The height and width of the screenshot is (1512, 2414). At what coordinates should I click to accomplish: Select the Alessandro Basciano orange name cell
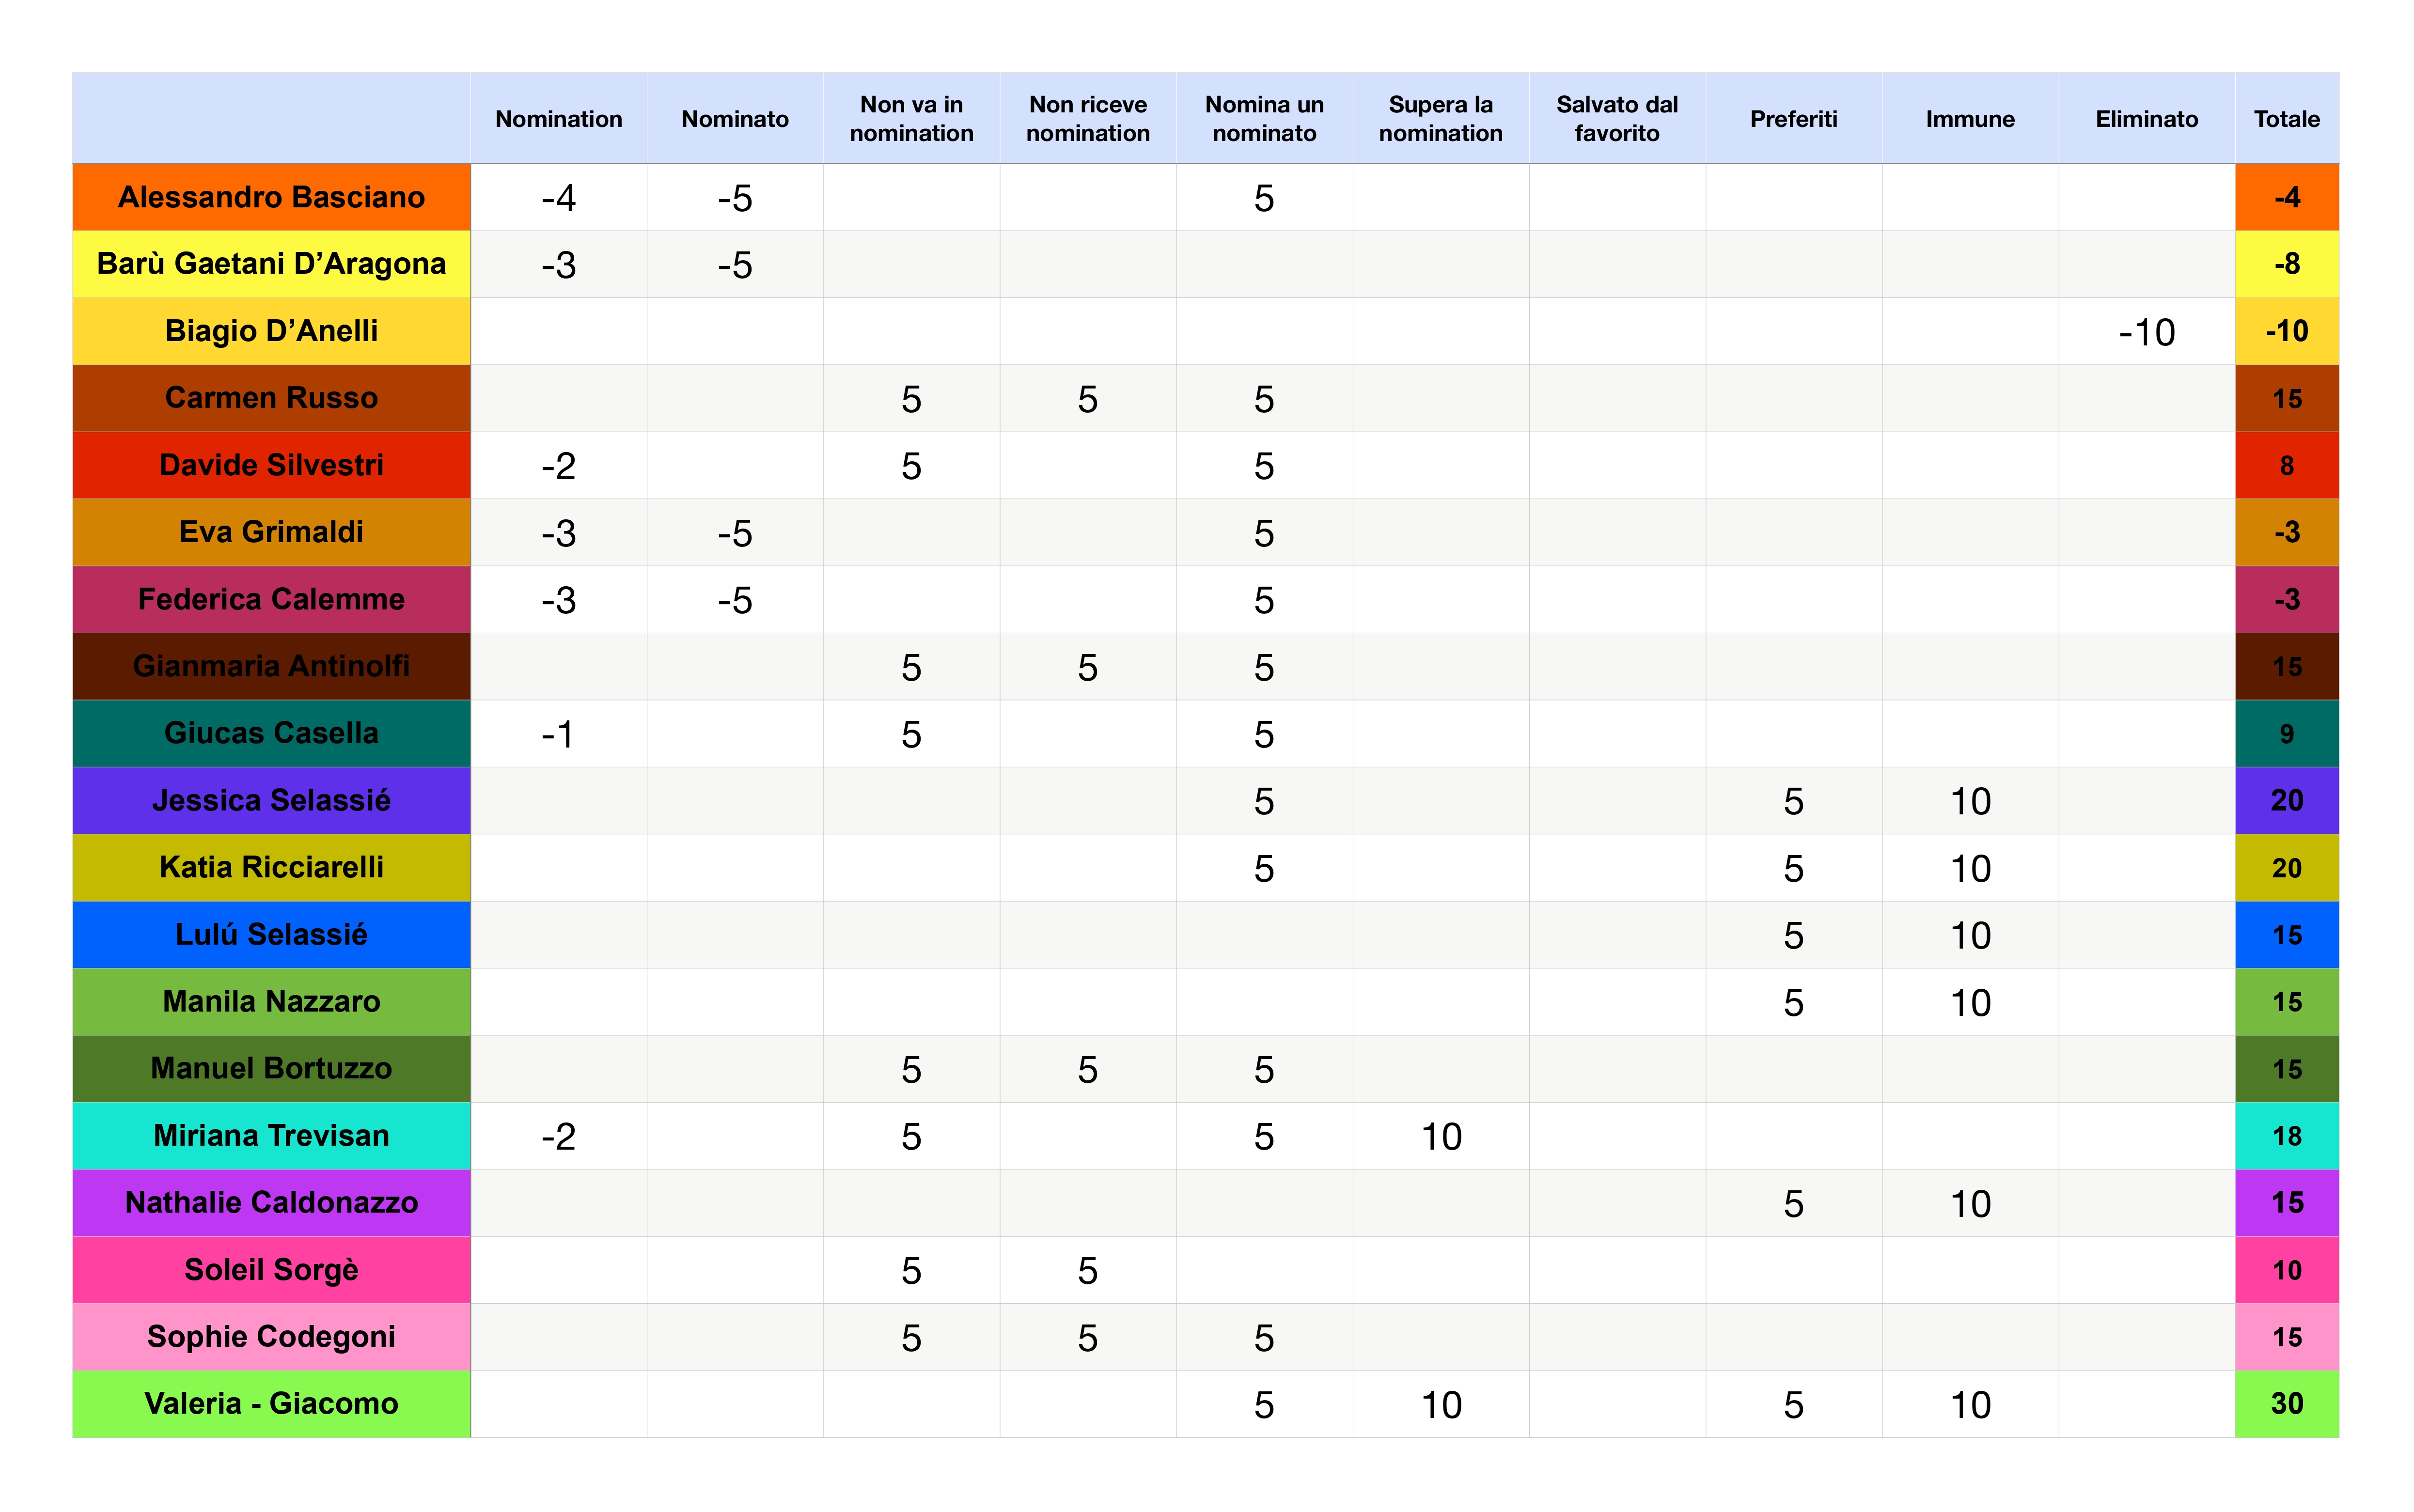click(x=271, y=197)
